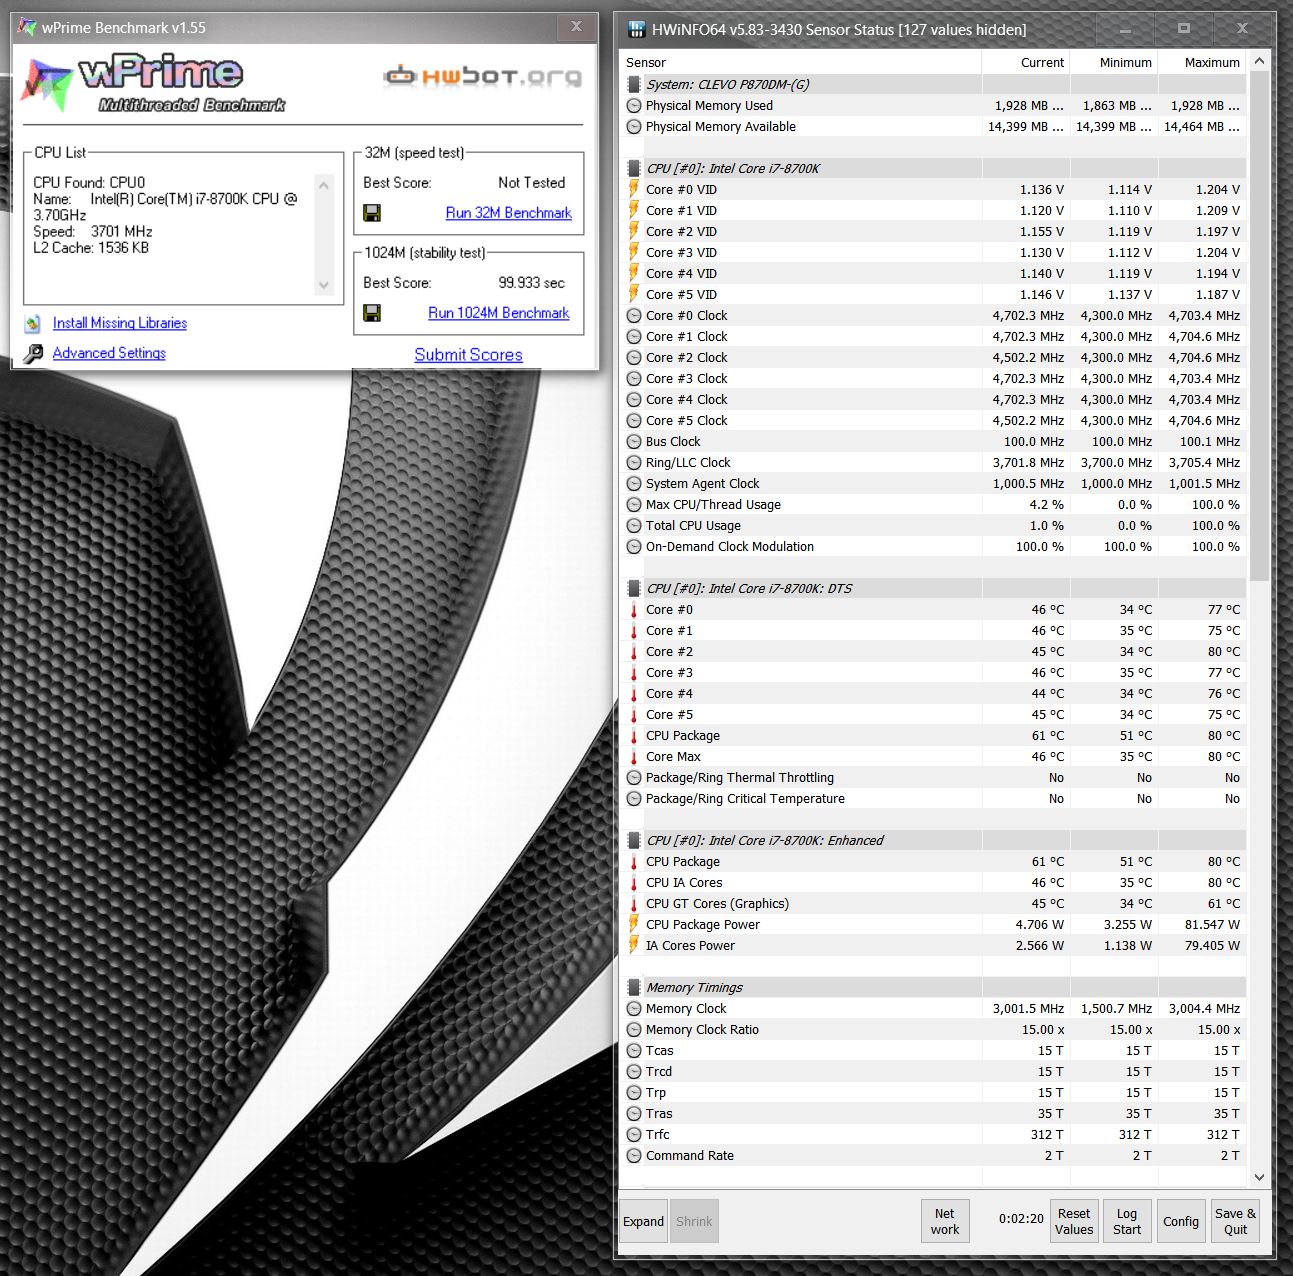Click the Command Rate gauge icon
The width and height of the screenshot is (1293, 1276).
coord(634,1155)
